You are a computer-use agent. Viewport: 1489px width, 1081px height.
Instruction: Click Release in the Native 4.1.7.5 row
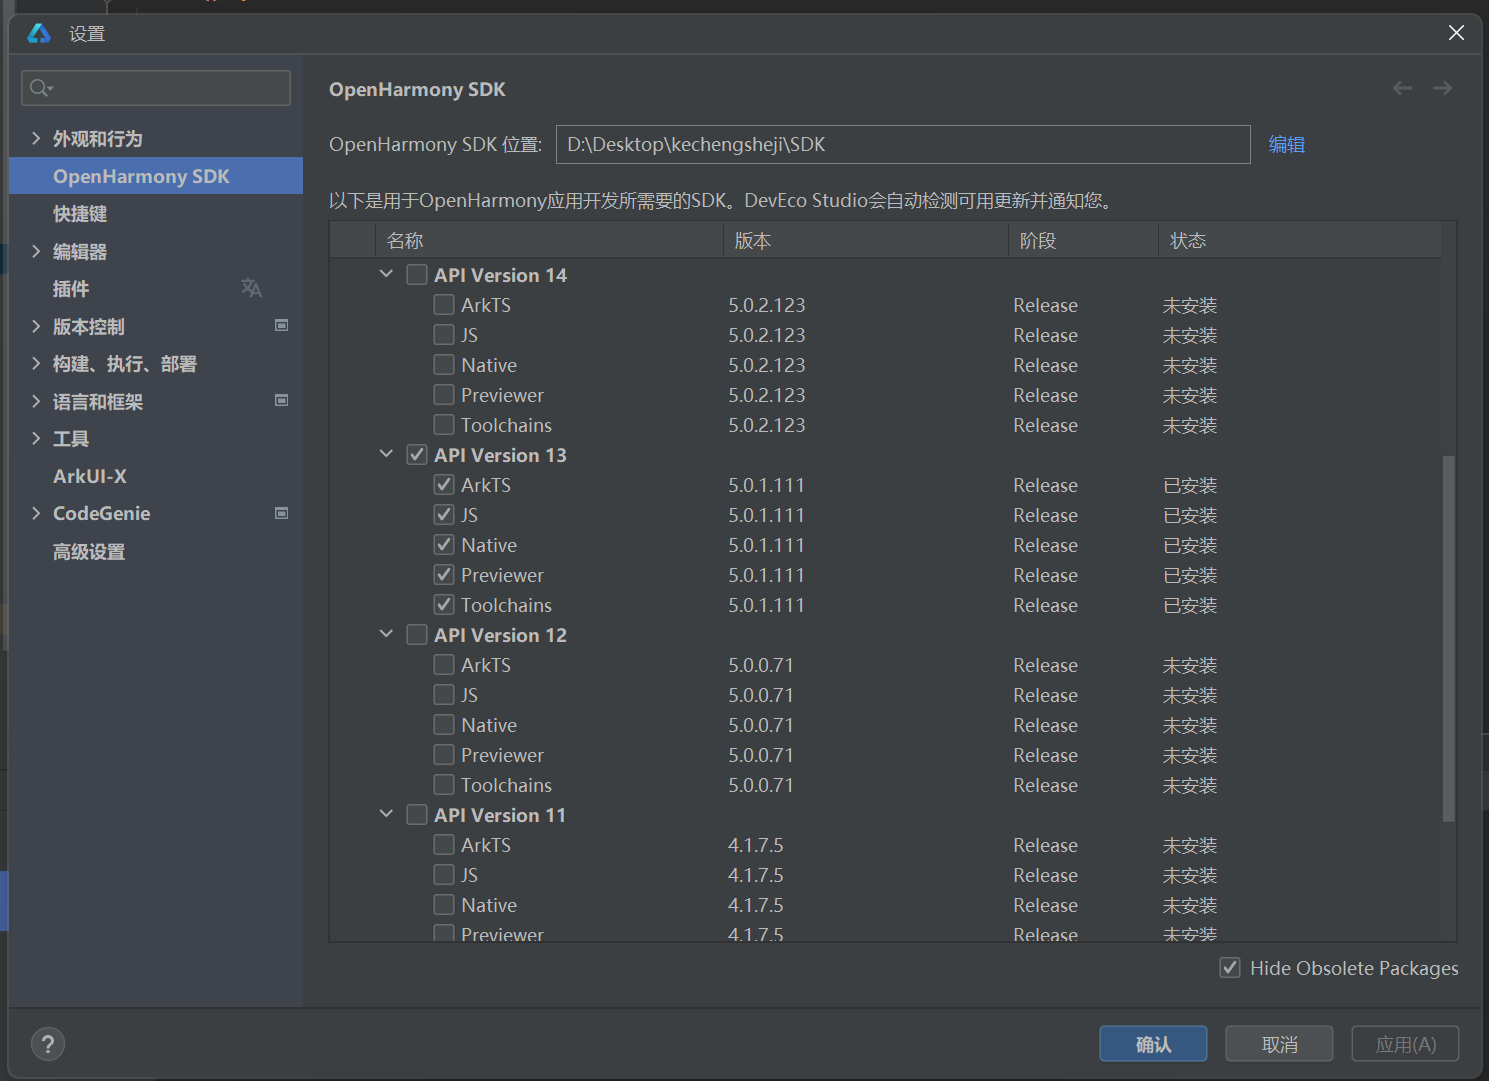(x=1045, y=905)
